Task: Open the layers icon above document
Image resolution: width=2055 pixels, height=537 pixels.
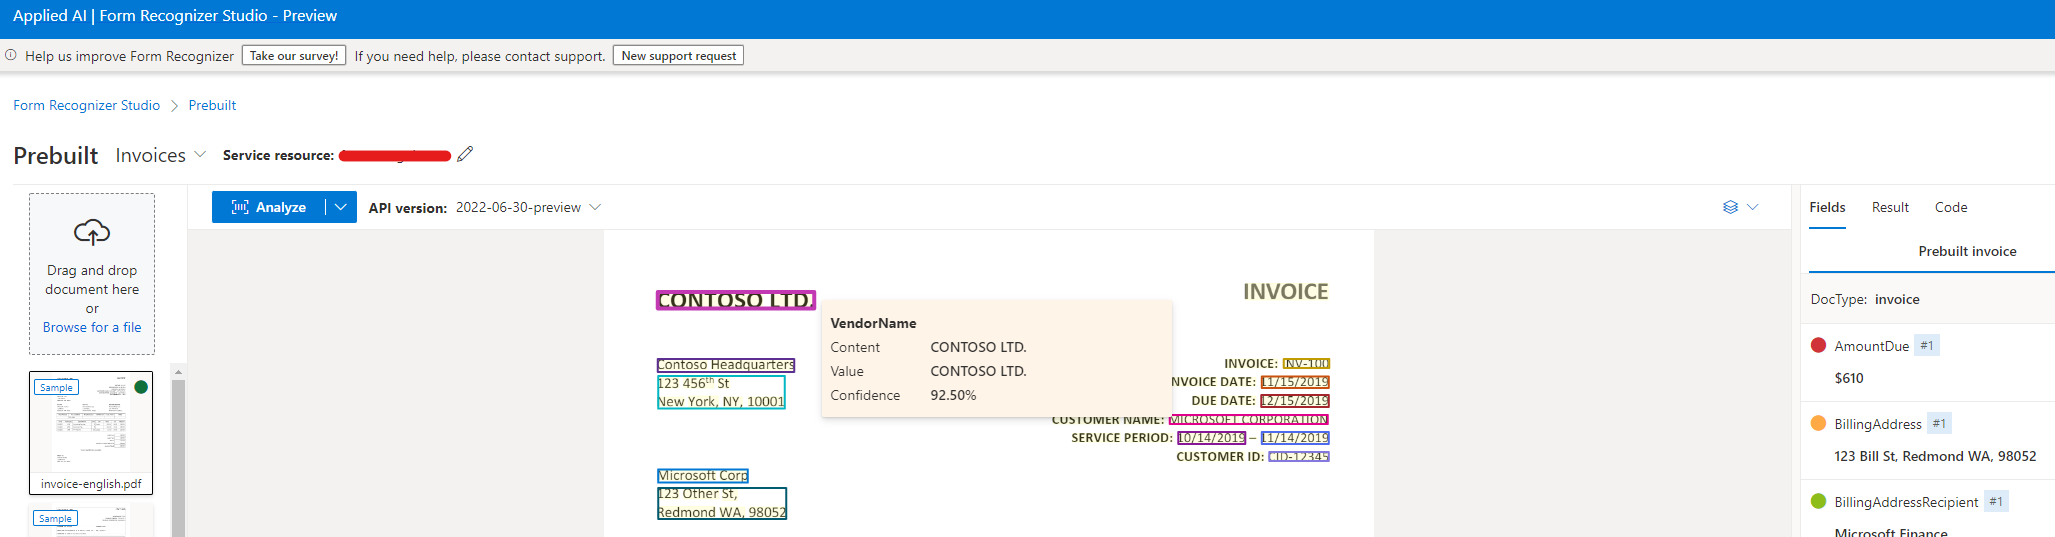Action: [x=1730, y=207]
